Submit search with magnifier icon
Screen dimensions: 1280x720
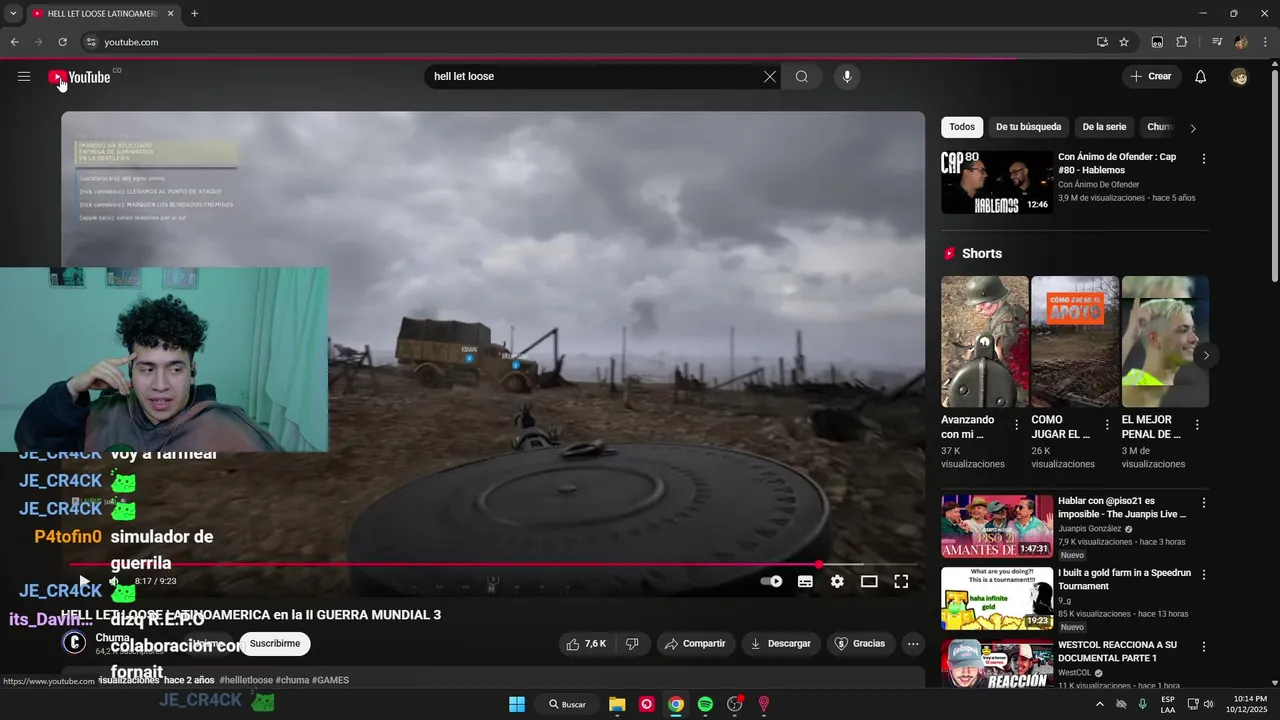coord(802,77)
